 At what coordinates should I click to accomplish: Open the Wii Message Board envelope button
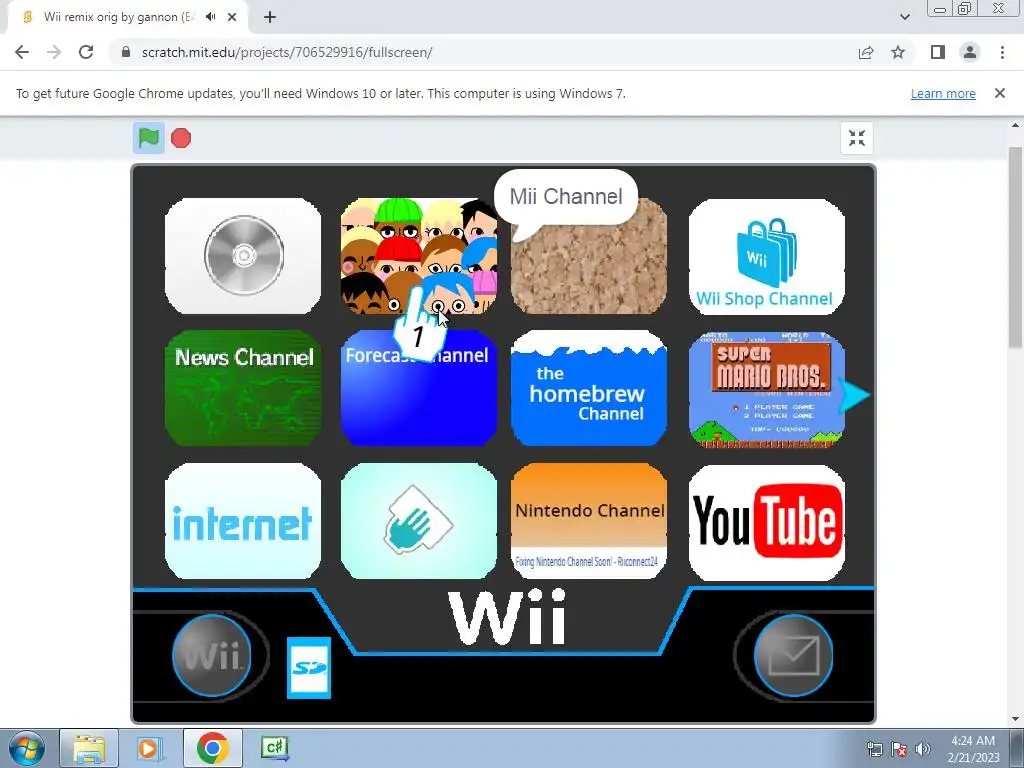[x=793, y=655]
